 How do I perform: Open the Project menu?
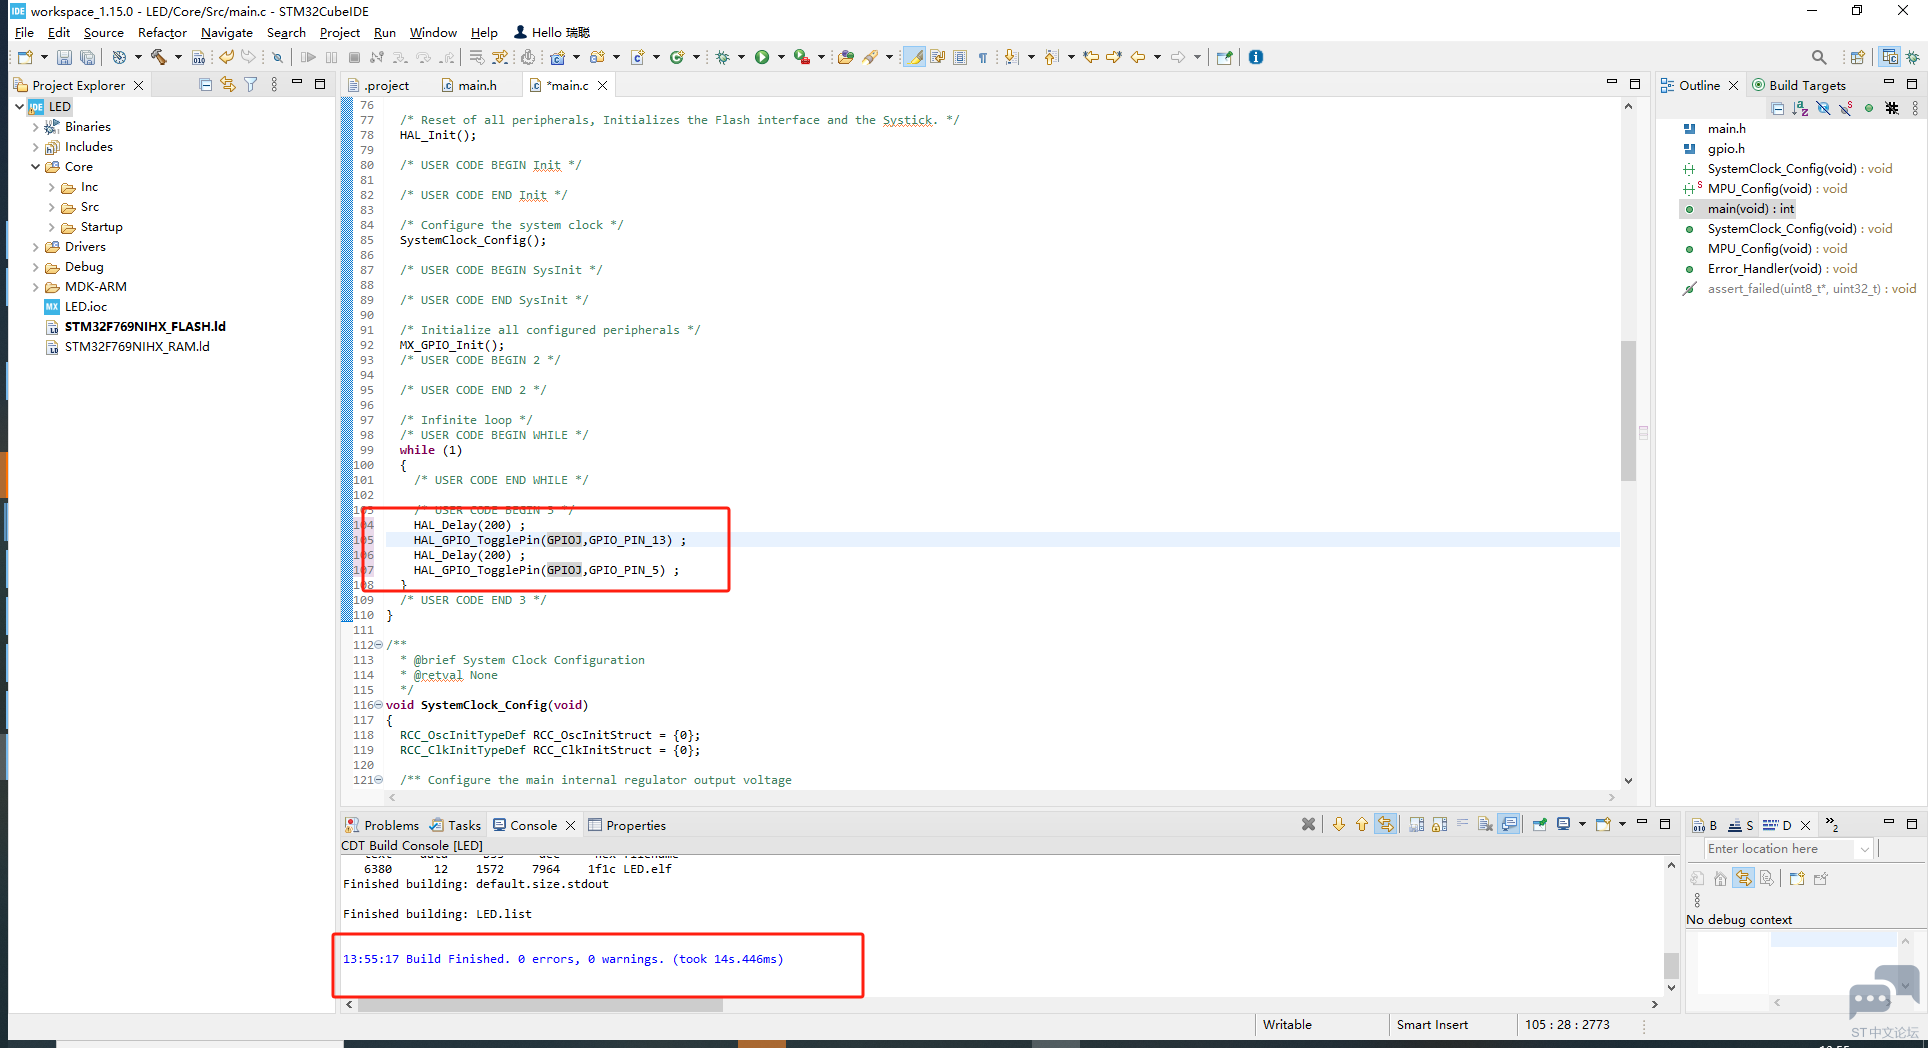click(339, 32)
